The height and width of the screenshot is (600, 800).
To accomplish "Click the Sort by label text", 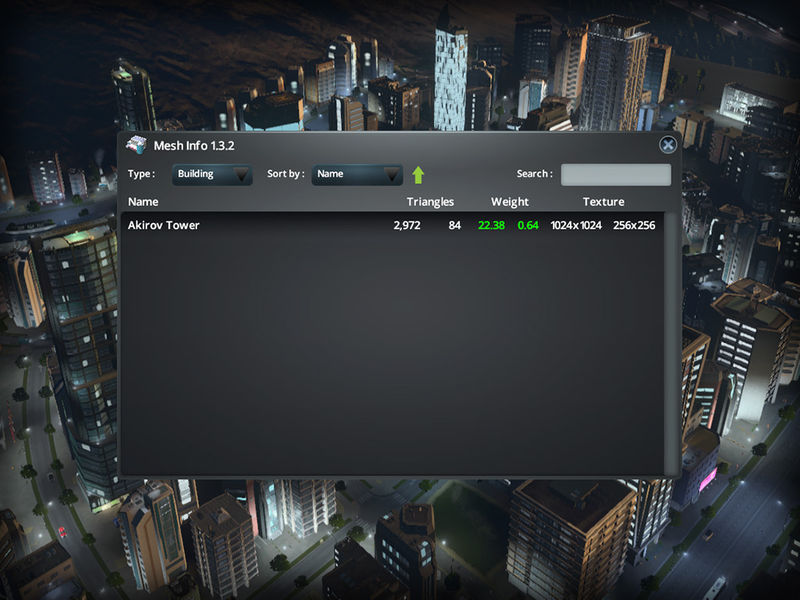I will pyautogui.click(x=285, y=174).
